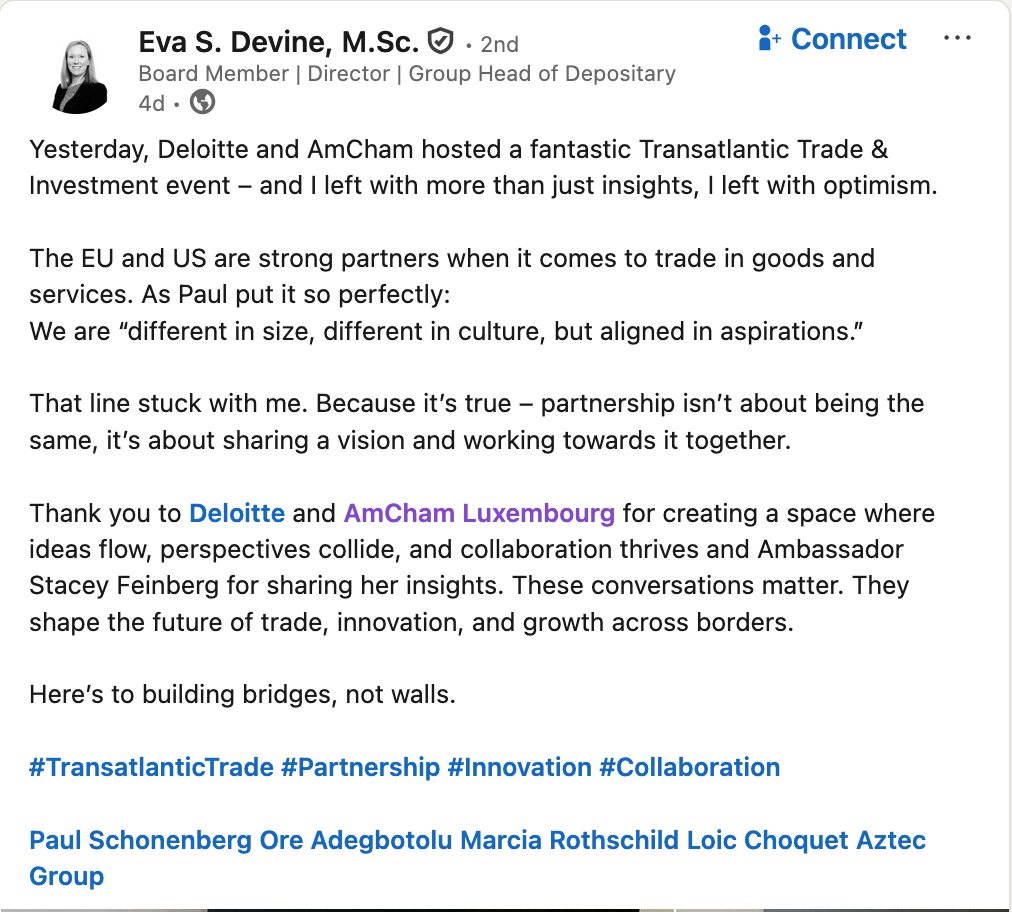Open the Deloitte company link
Screen dimensions: 1012x912
point(237,514)
